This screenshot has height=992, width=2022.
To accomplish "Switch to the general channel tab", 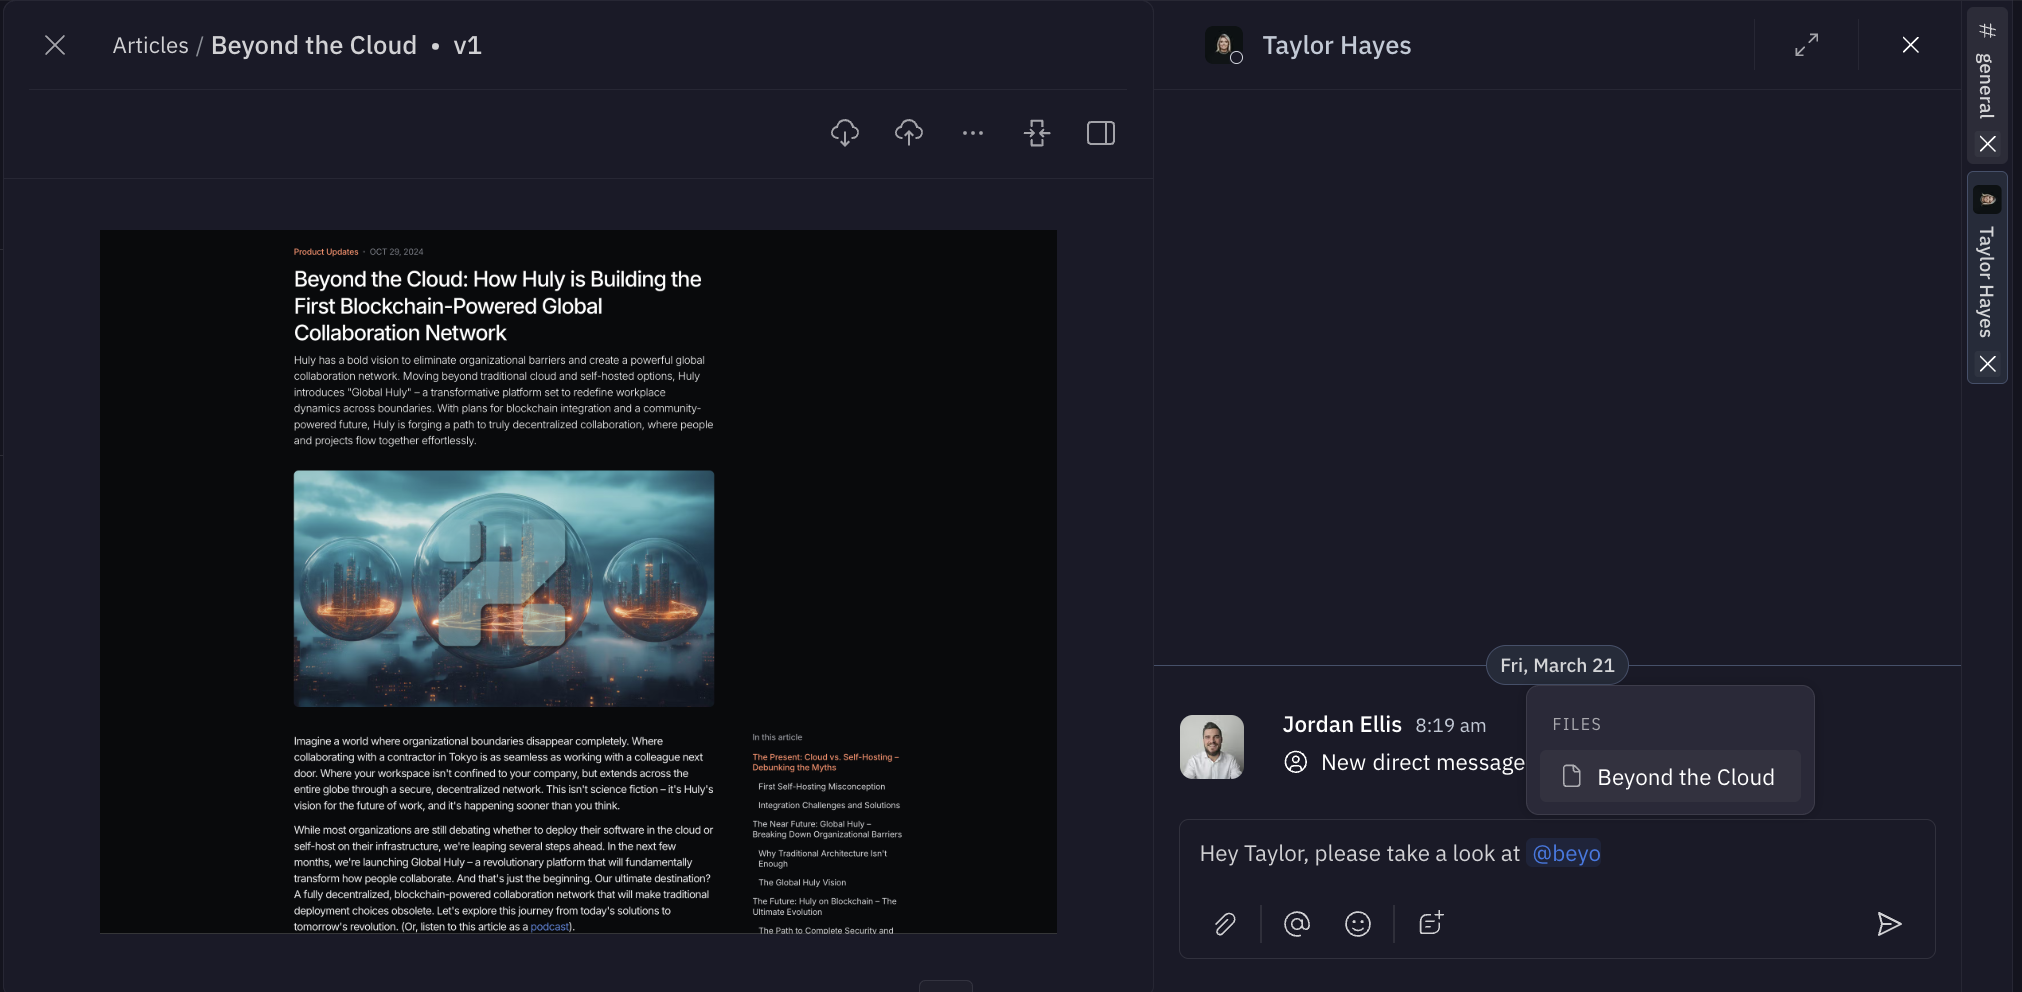I will [1986, 80].
